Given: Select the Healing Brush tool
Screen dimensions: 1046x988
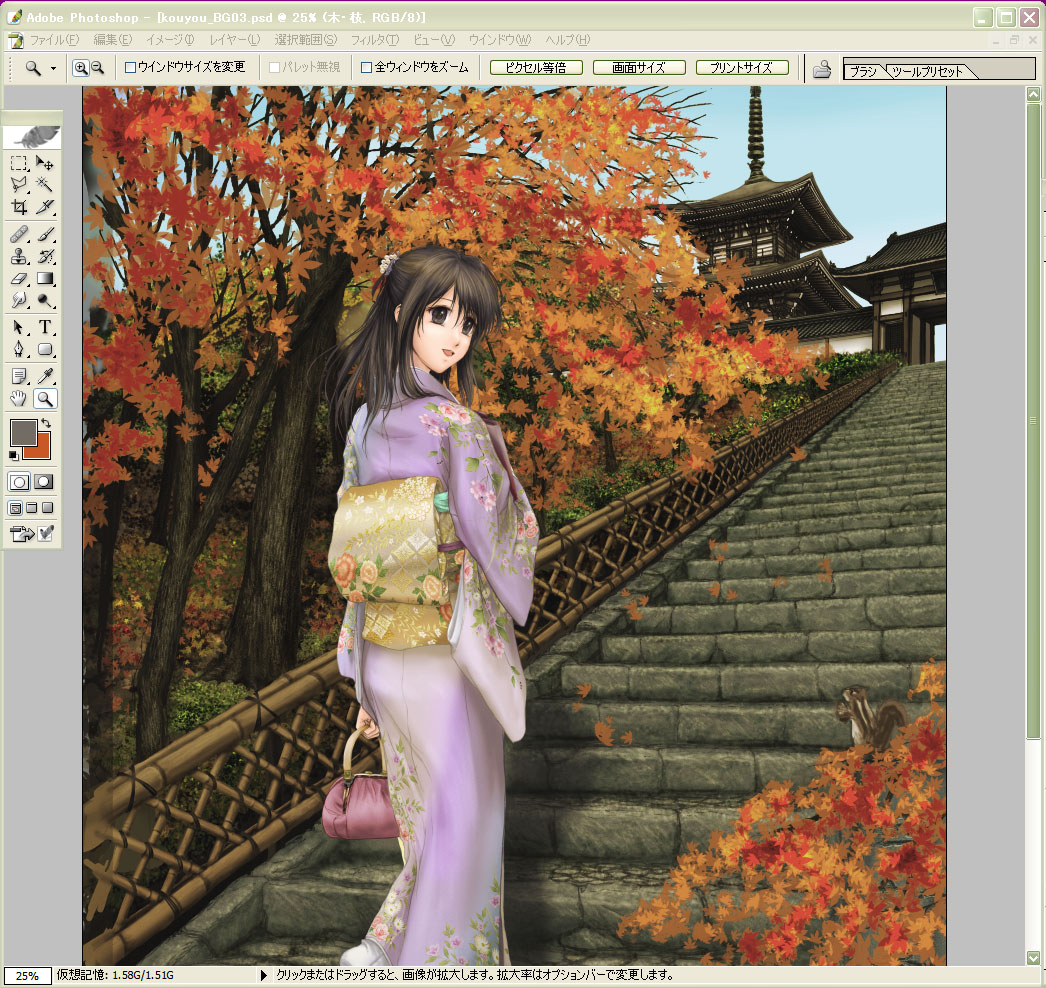Looking at the screenshot, I should (x=19, y=234).
